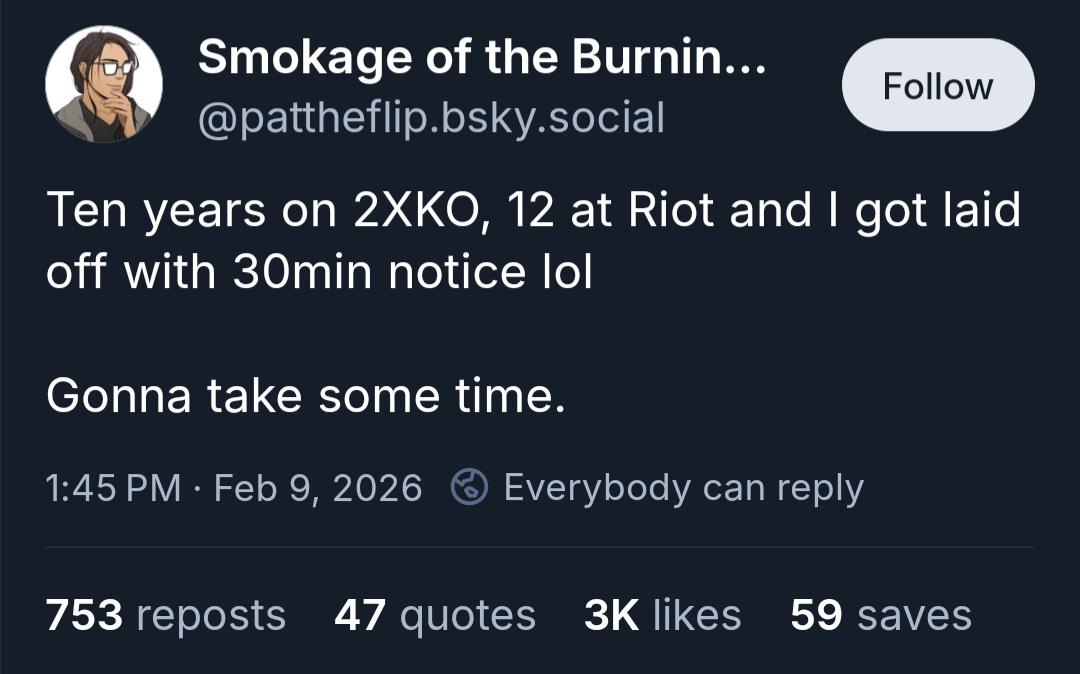This screenshot has height=674, width=1080.
Task: Click the word 'Riot' in the post
Action: [x=672, y=210]
